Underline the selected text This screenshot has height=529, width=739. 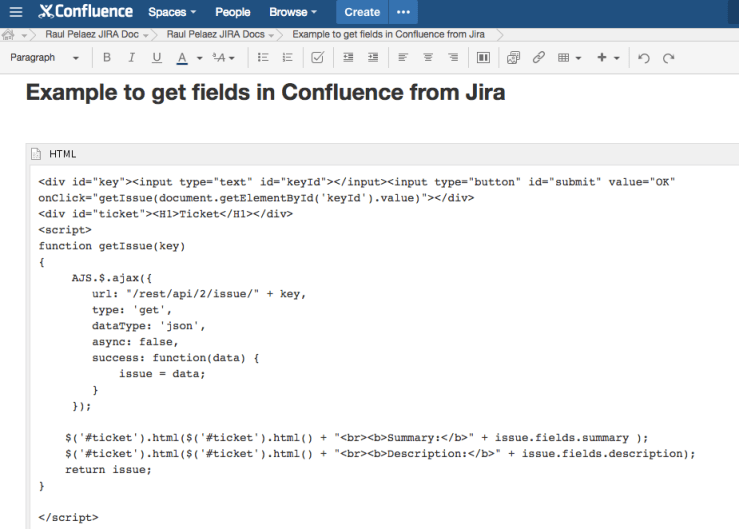[156, 58]
